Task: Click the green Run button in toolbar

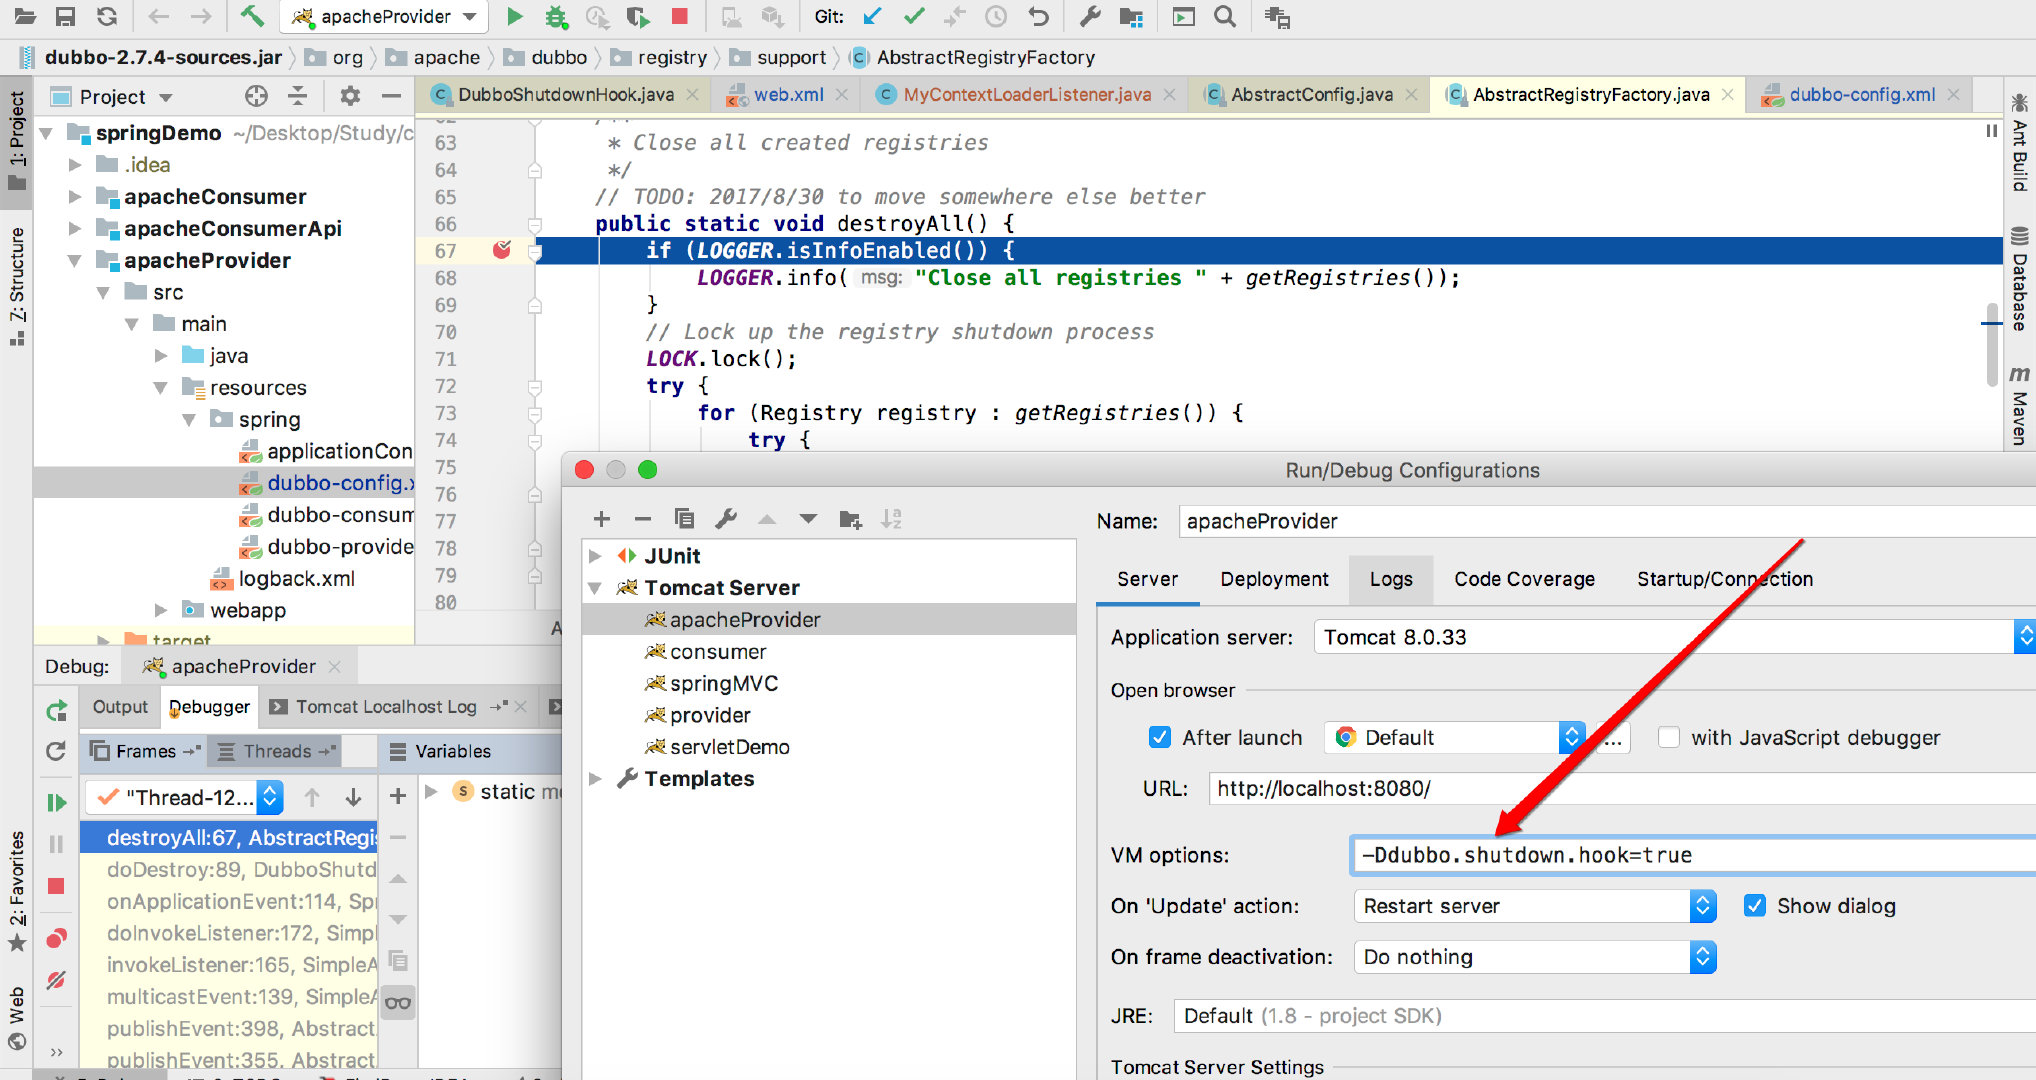Action: 514,16
